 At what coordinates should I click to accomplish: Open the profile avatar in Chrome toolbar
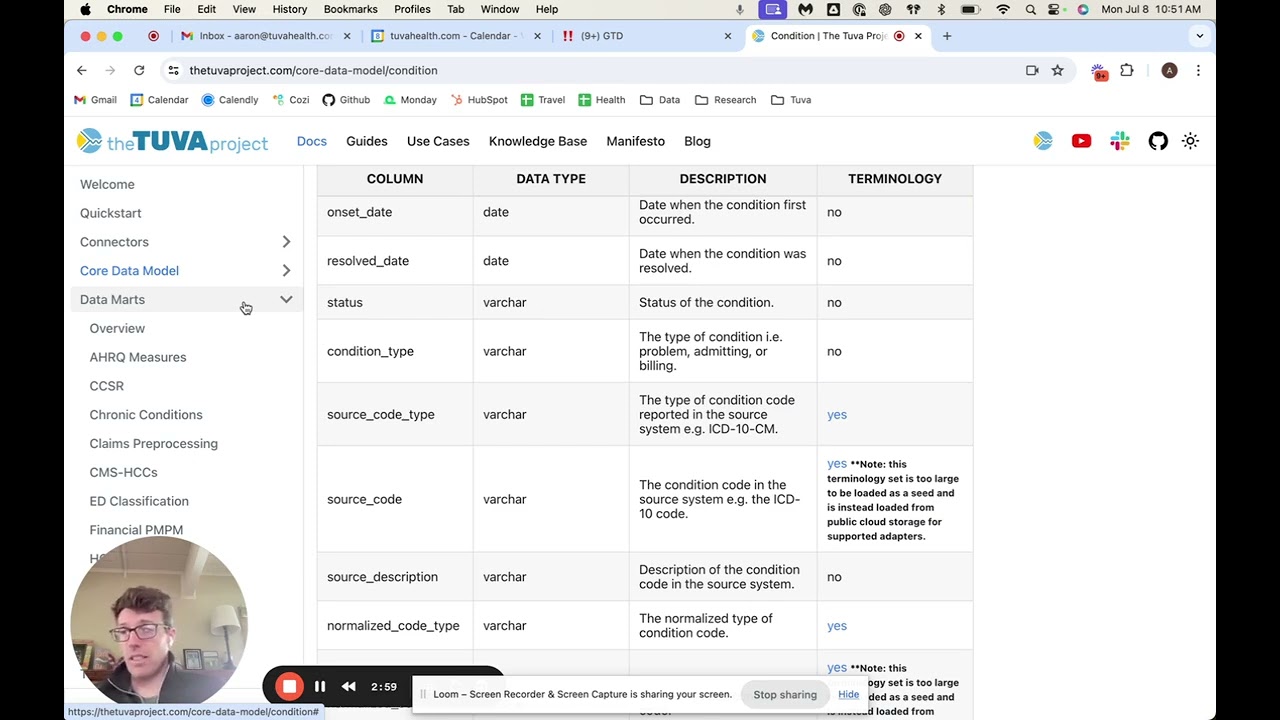point(1169,70)
